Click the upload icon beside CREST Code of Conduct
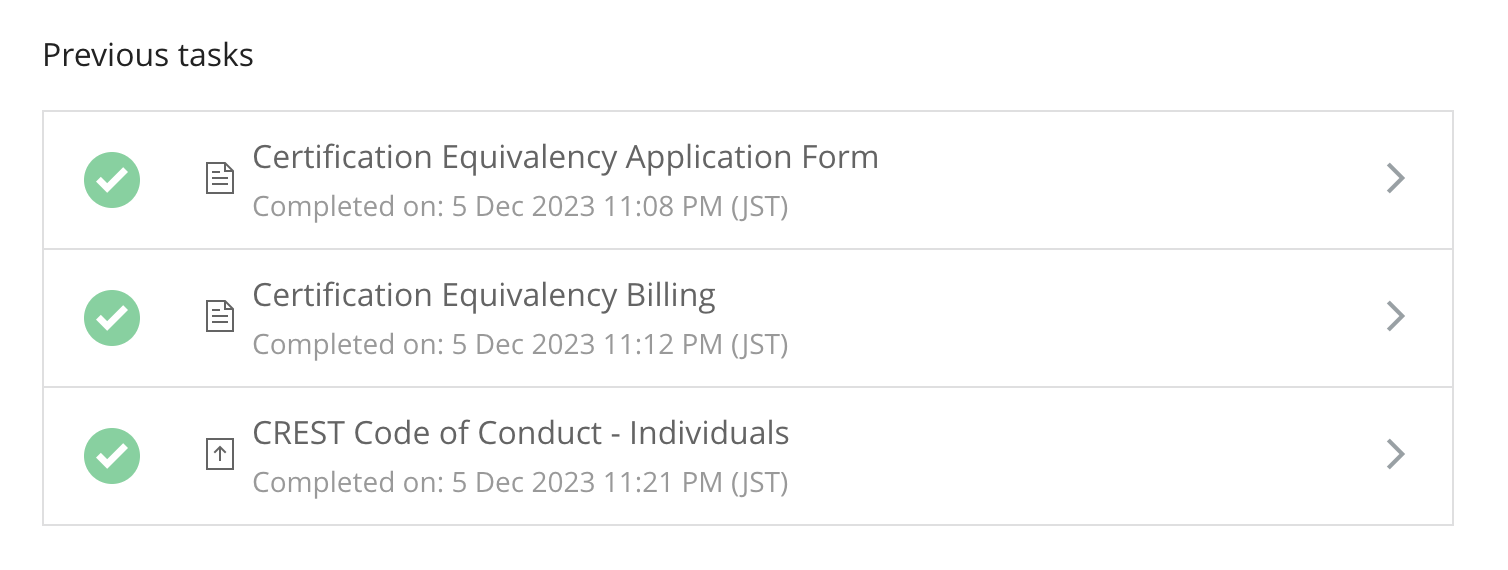 coord(220,455)
